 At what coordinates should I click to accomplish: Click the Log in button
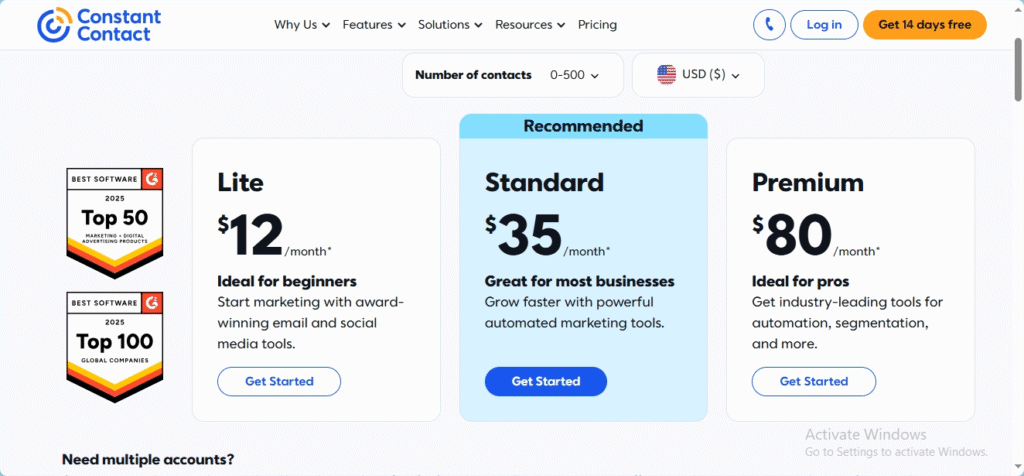824,25
